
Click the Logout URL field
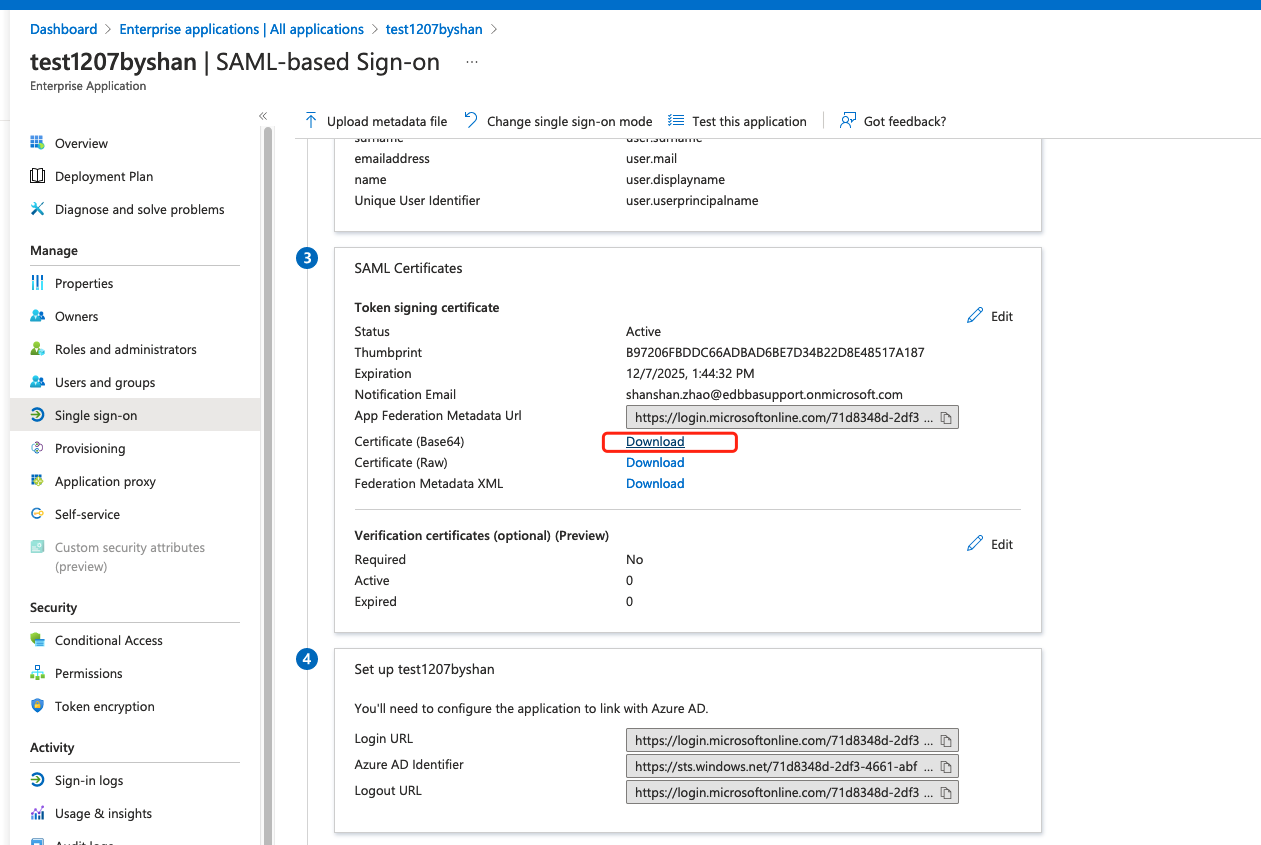[792, 793]
